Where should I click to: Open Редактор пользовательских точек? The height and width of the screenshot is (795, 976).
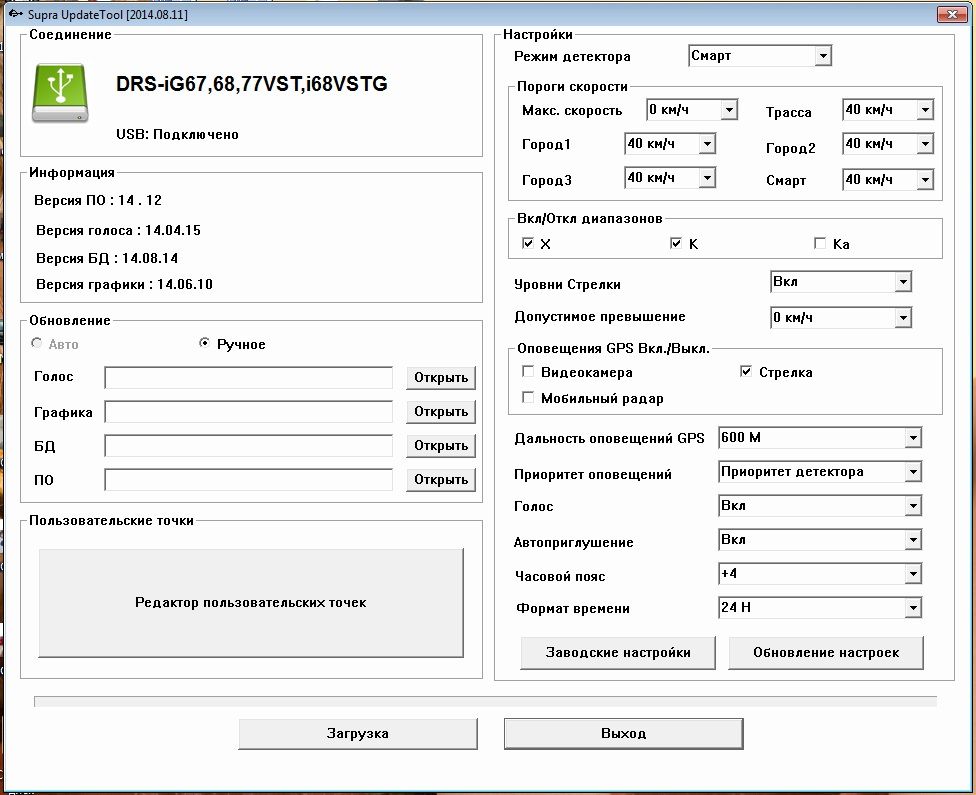point(251,603)
